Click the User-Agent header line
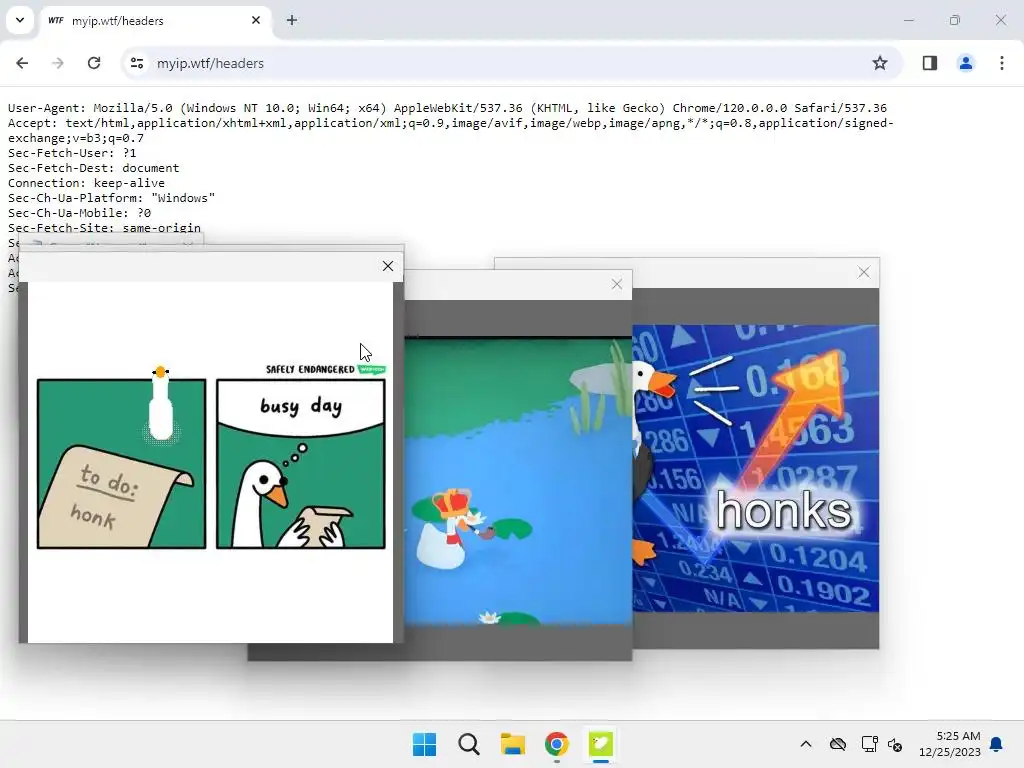1024x768 pixels. coord(447,108)
